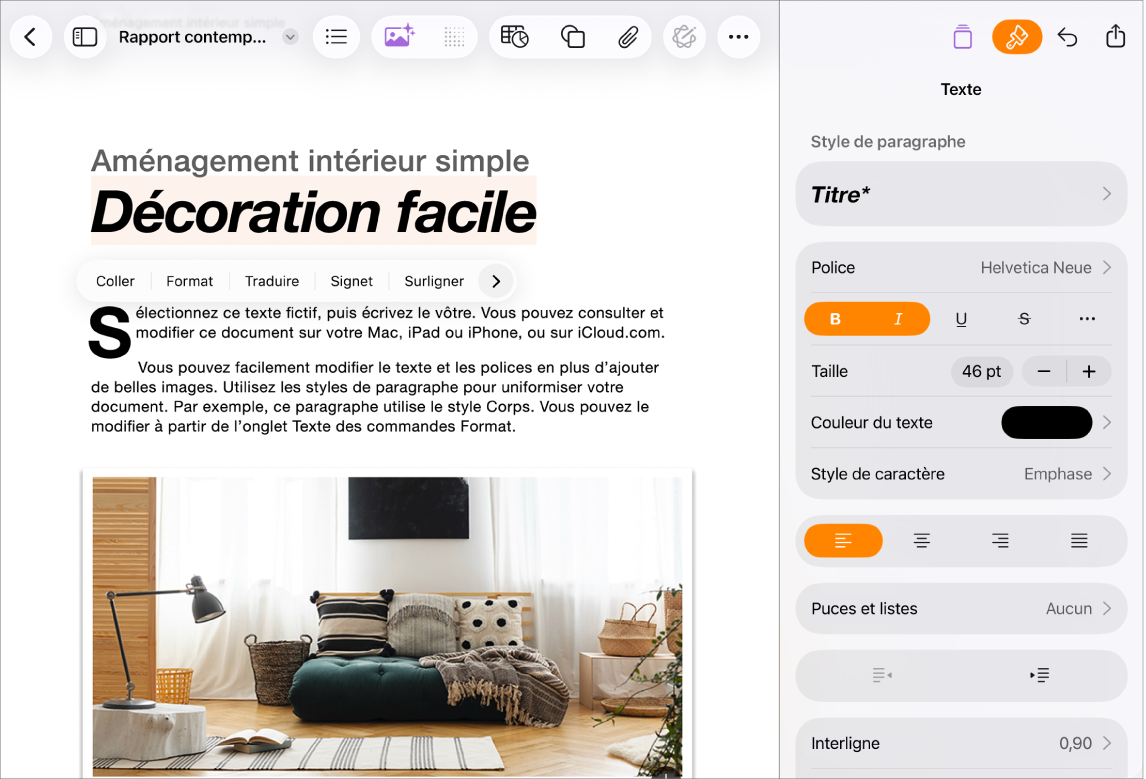
Task: Toggle the orange Format paintbrush button
Action: [x=1017, y=37]
